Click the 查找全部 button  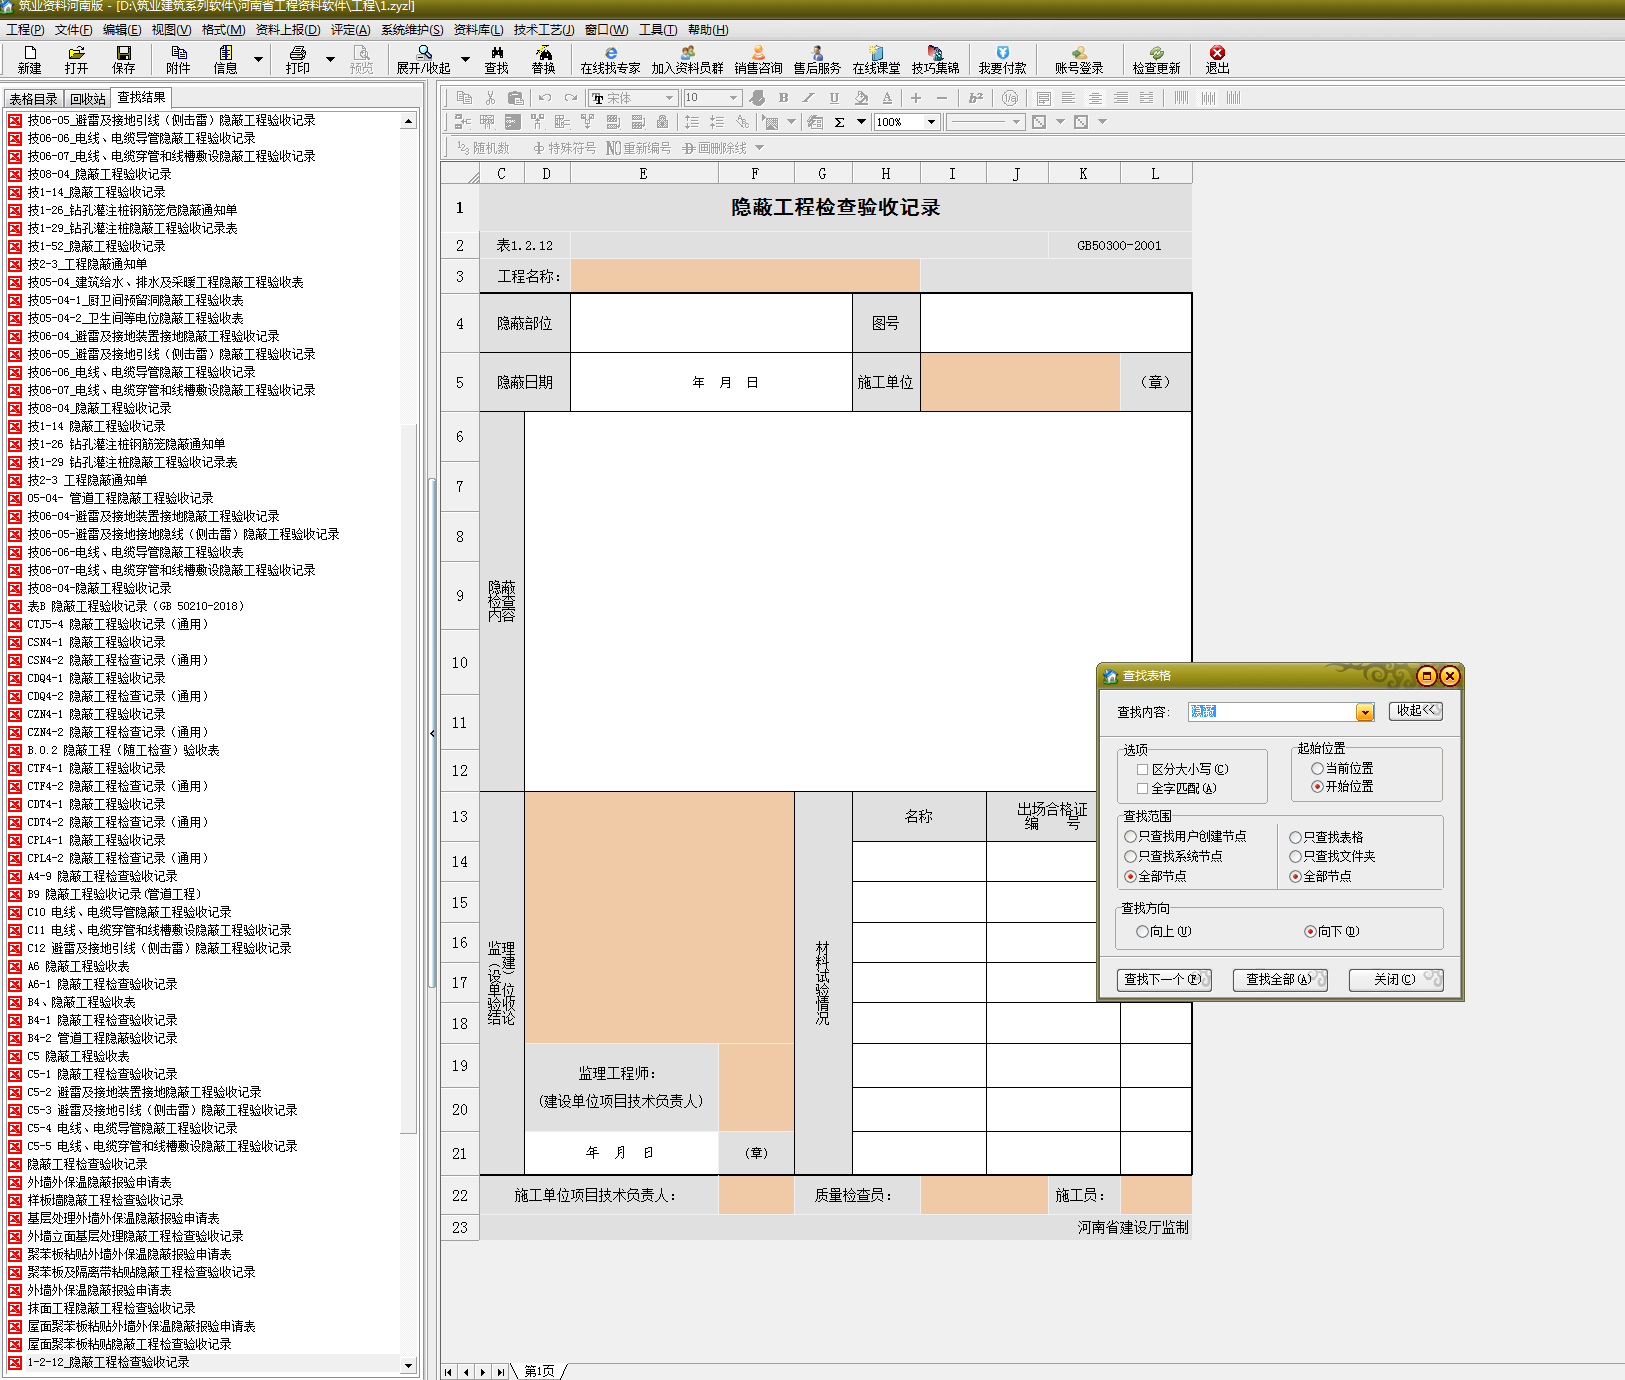click(x=1280, y=980)
